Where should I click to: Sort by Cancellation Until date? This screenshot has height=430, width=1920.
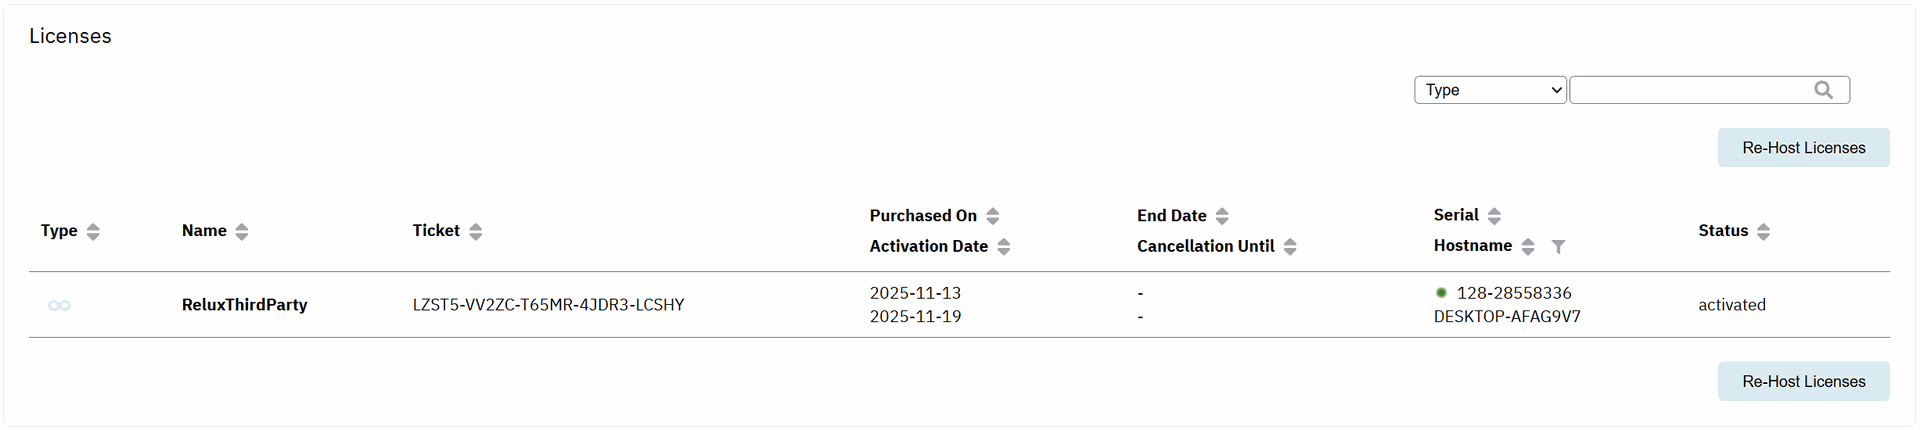[x=1289, y=247]
